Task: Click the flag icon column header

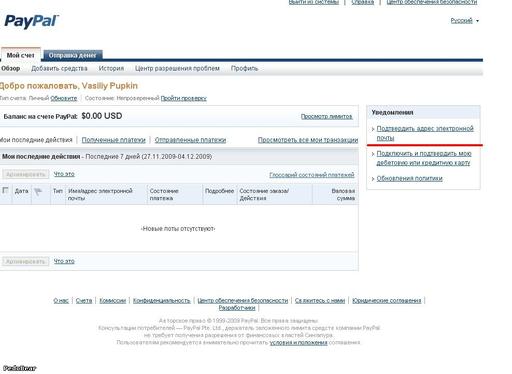Action: click(x=38, y=191)
